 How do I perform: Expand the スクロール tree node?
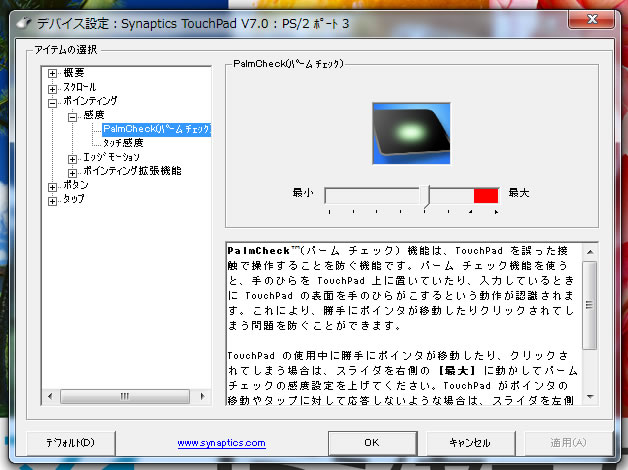coord(52,89)
